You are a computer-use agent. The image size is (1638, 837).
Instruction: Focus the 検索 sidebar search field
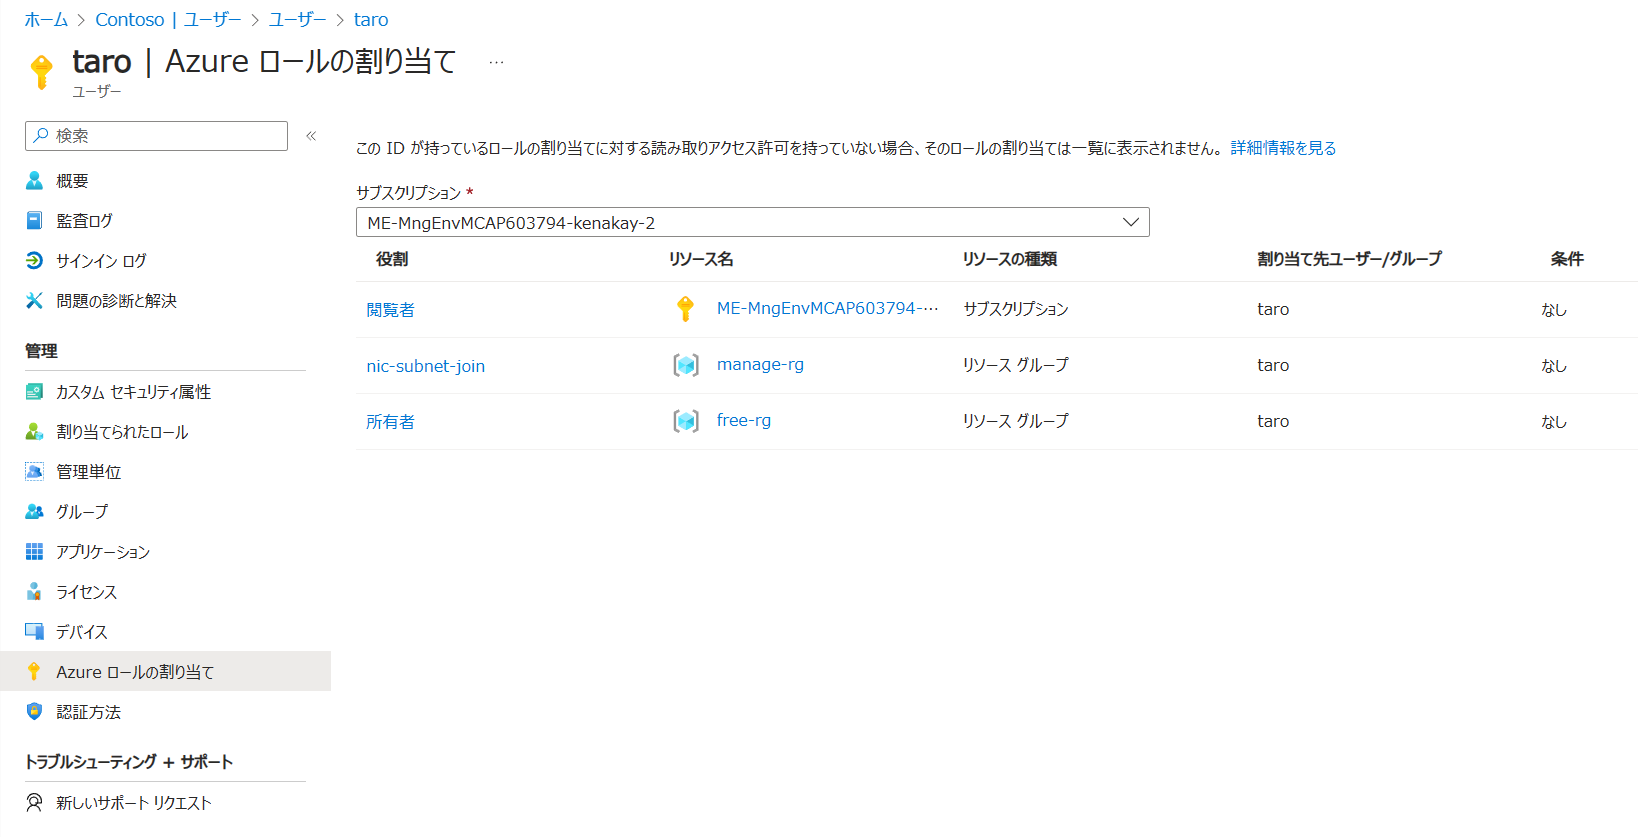156,136
